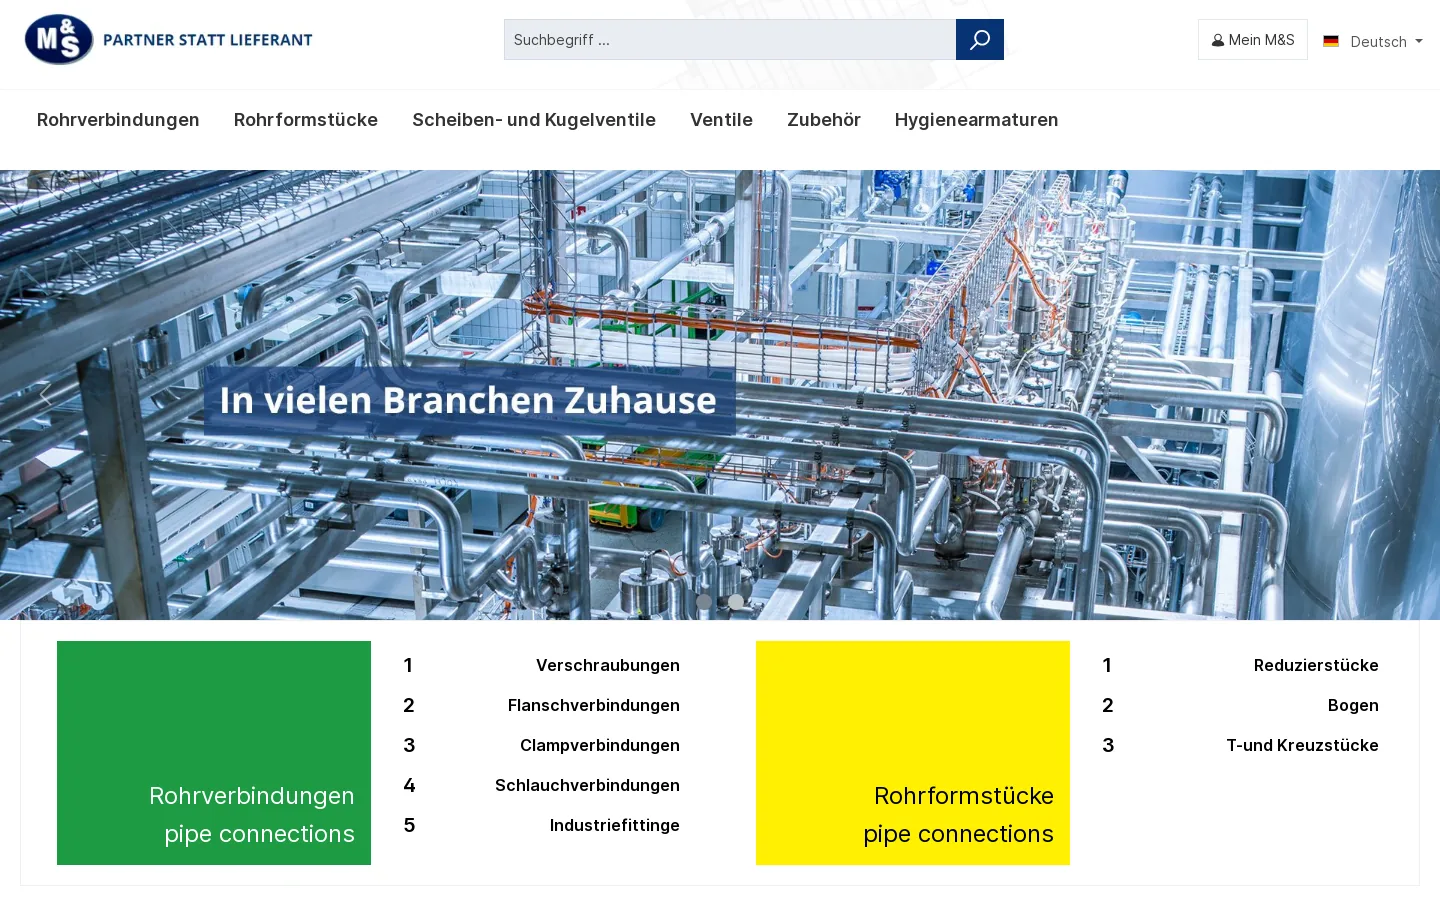Open the Rohrverbindungen navigation menu
This screenshot has width=1440, height=900.
pyautogui.click(x=118, y=120)
